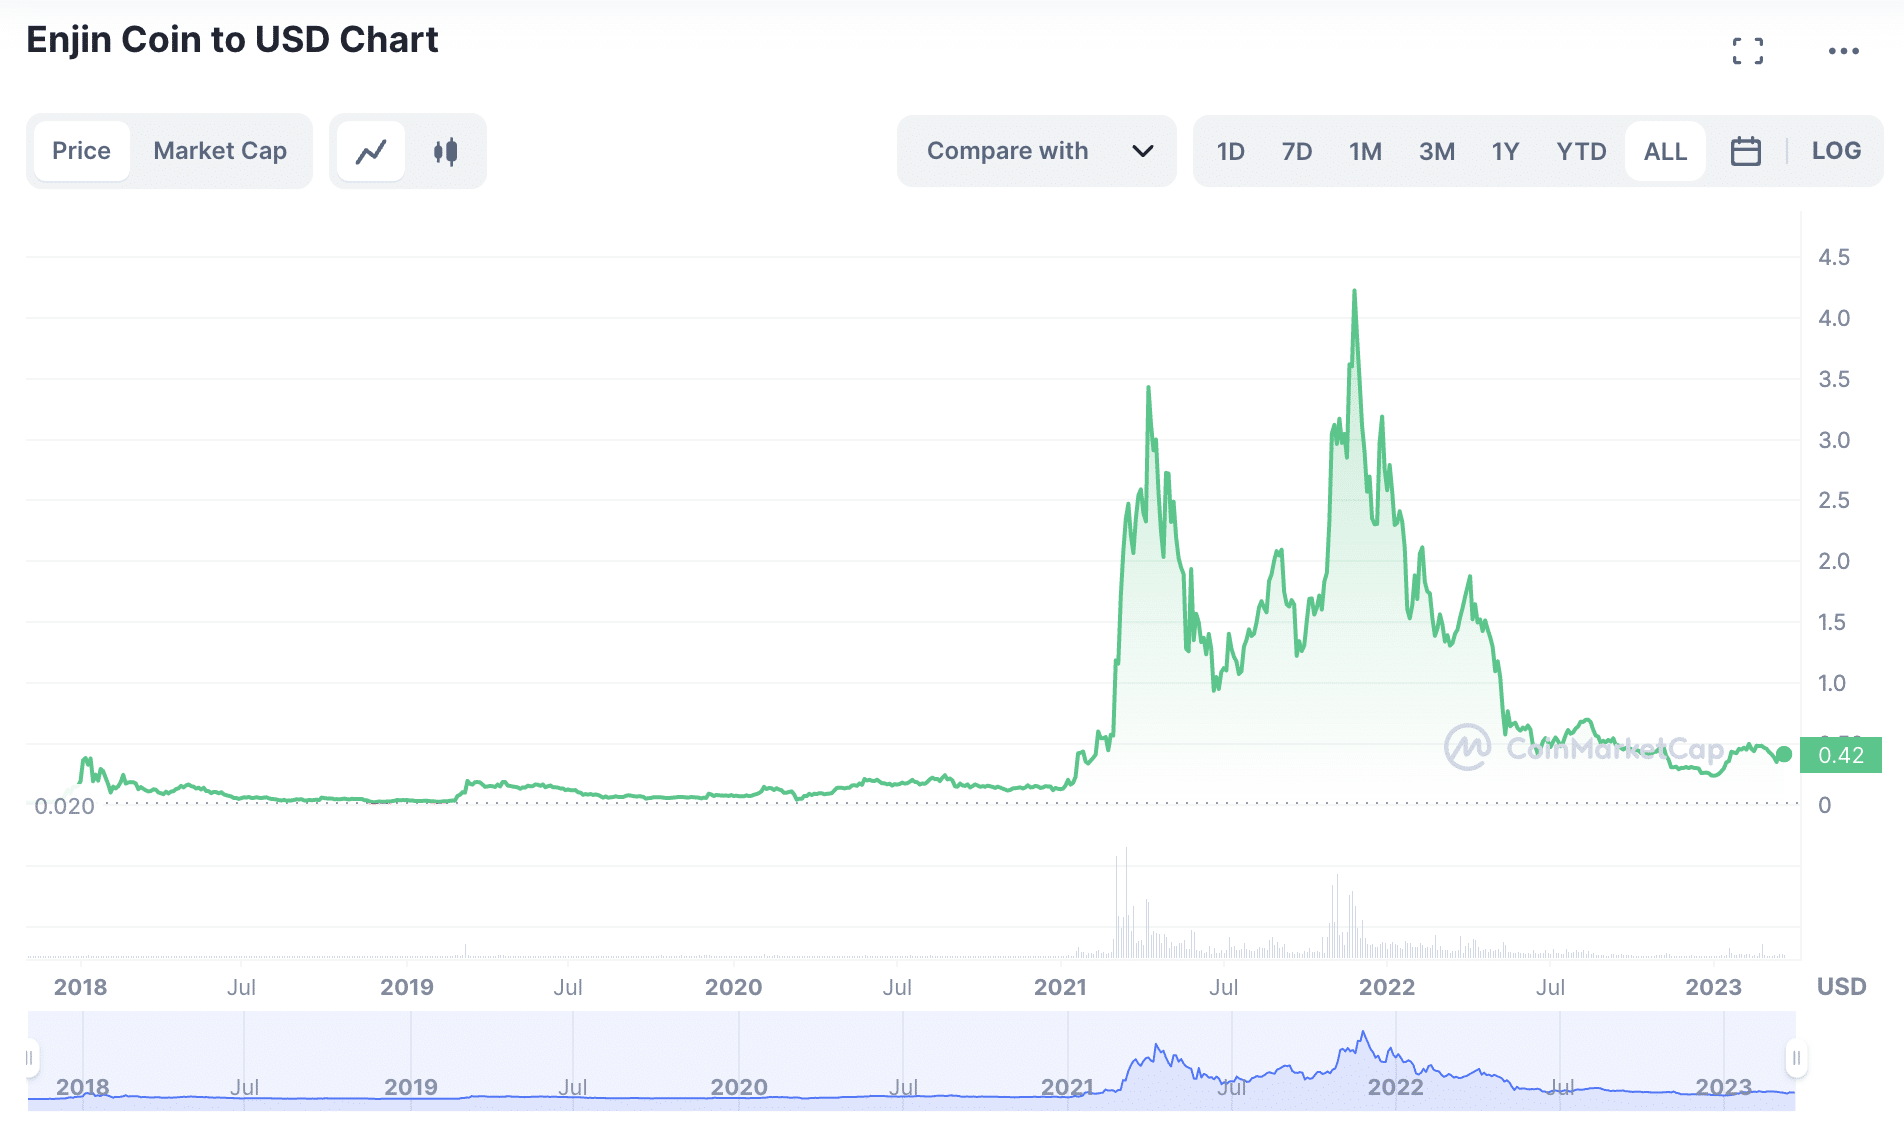
Task: Click the USD axis label
Action: point(1841,987)
